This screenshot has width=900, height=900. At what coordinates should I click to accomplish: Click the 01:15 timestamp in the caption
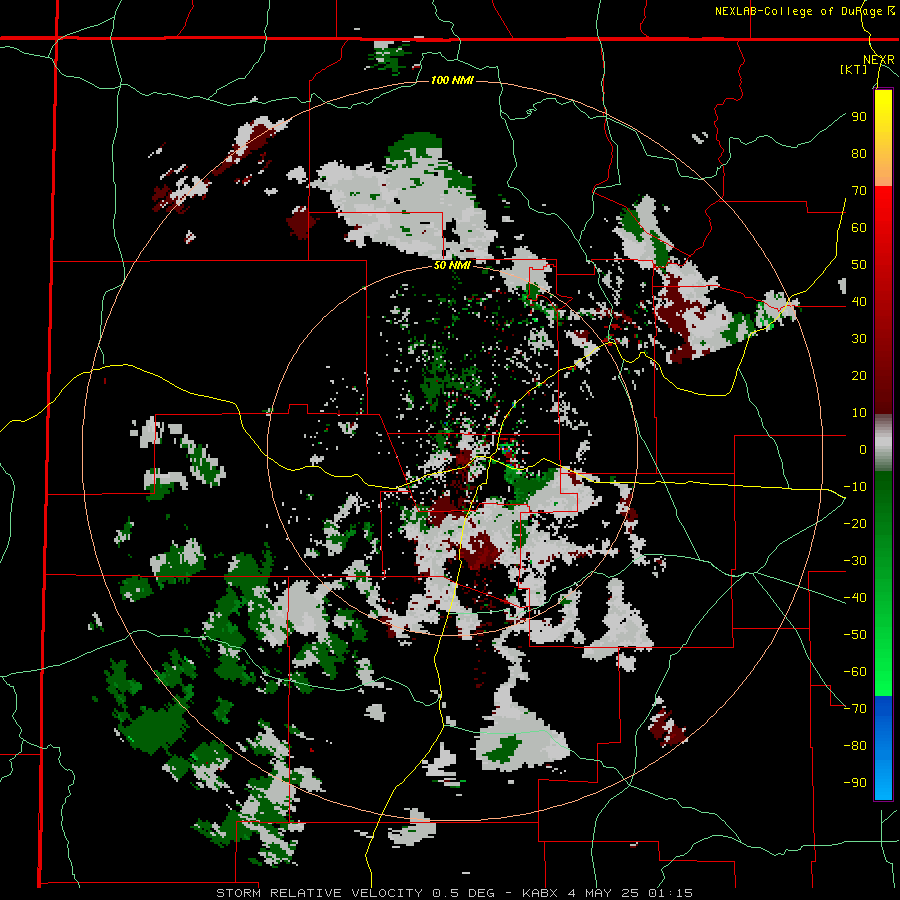pyautogui.click(x=671, y=893)
